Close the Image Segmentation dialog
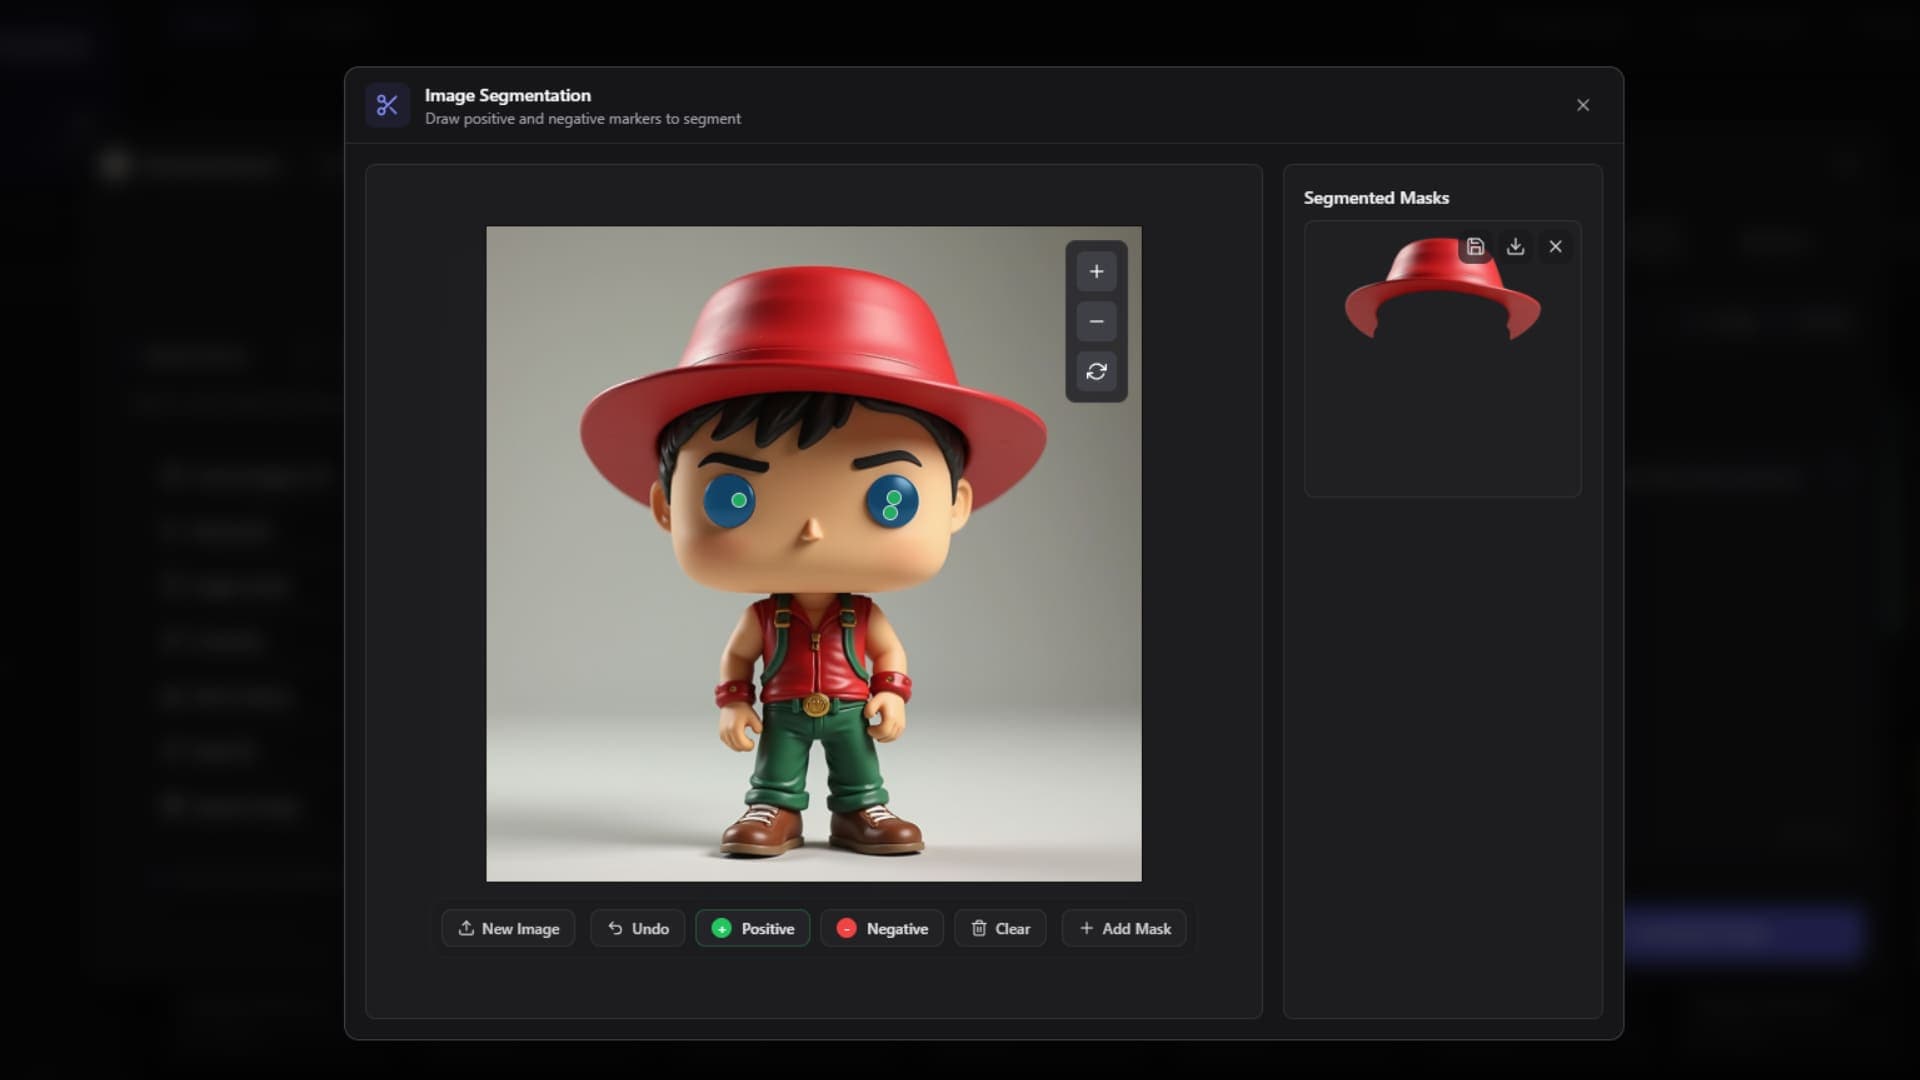1920x1080 pixels. 1582,105
